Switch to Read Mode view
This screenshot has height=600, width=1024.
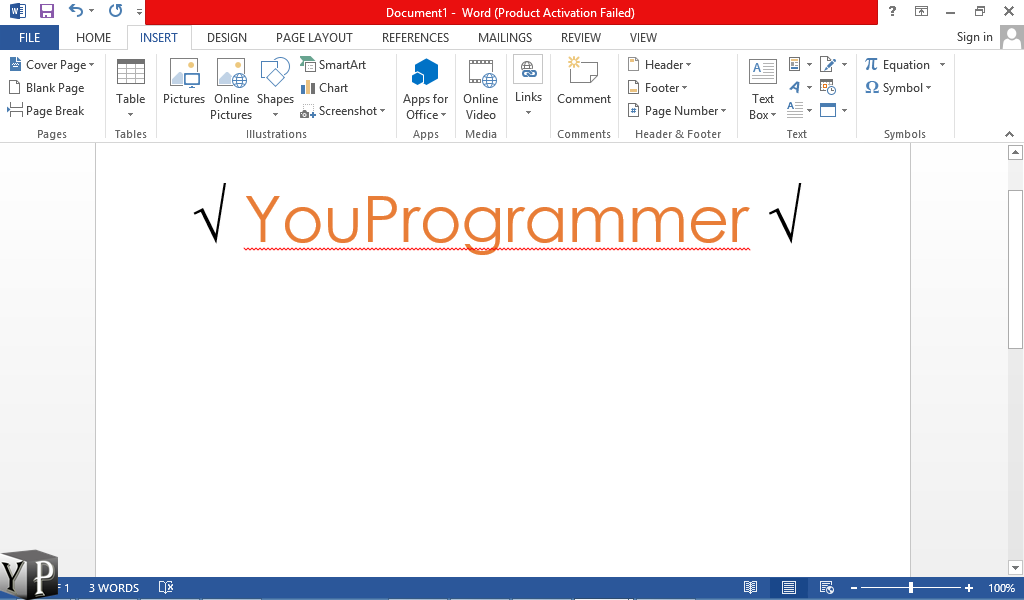(750, 588)
